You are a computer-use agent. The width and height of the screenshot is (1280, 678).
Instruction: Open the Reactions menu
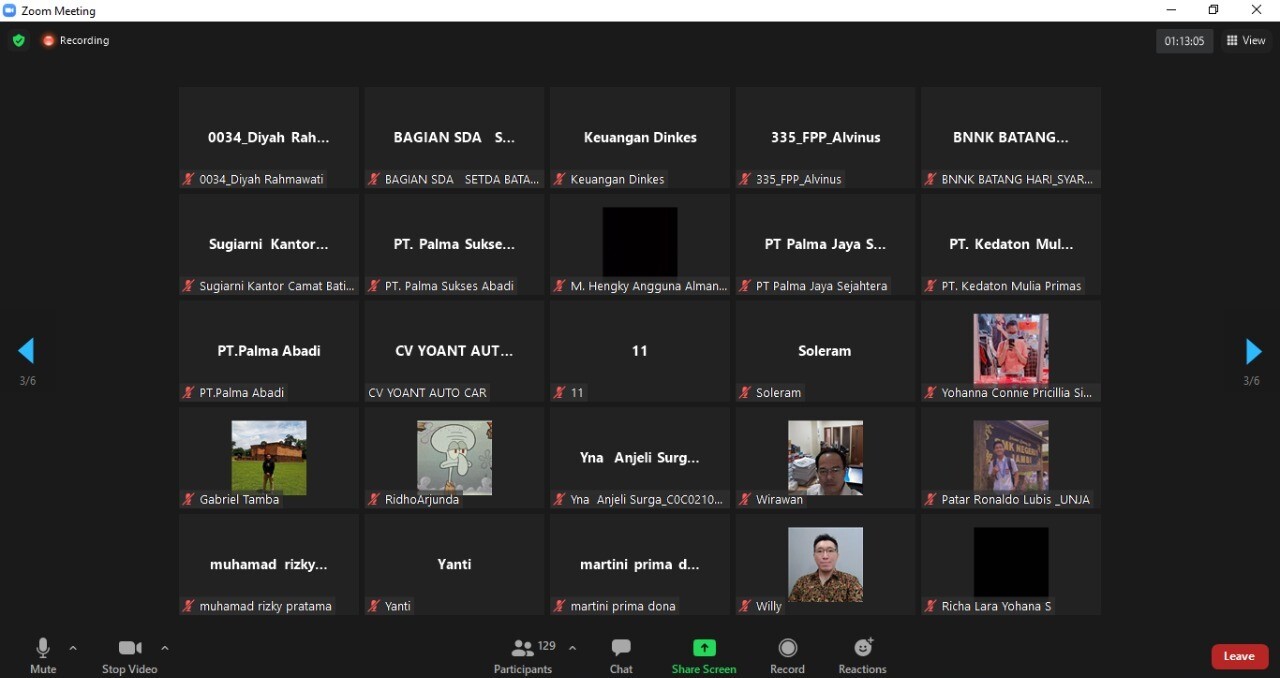pos(862,655)
